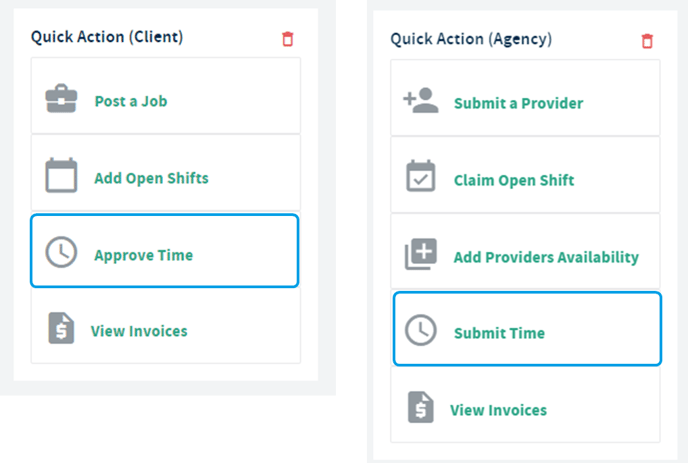Delete the Quick Action (Client) widget
This screenshot has width=688, height=463.
pyautogui.click(x=288, y=39)
